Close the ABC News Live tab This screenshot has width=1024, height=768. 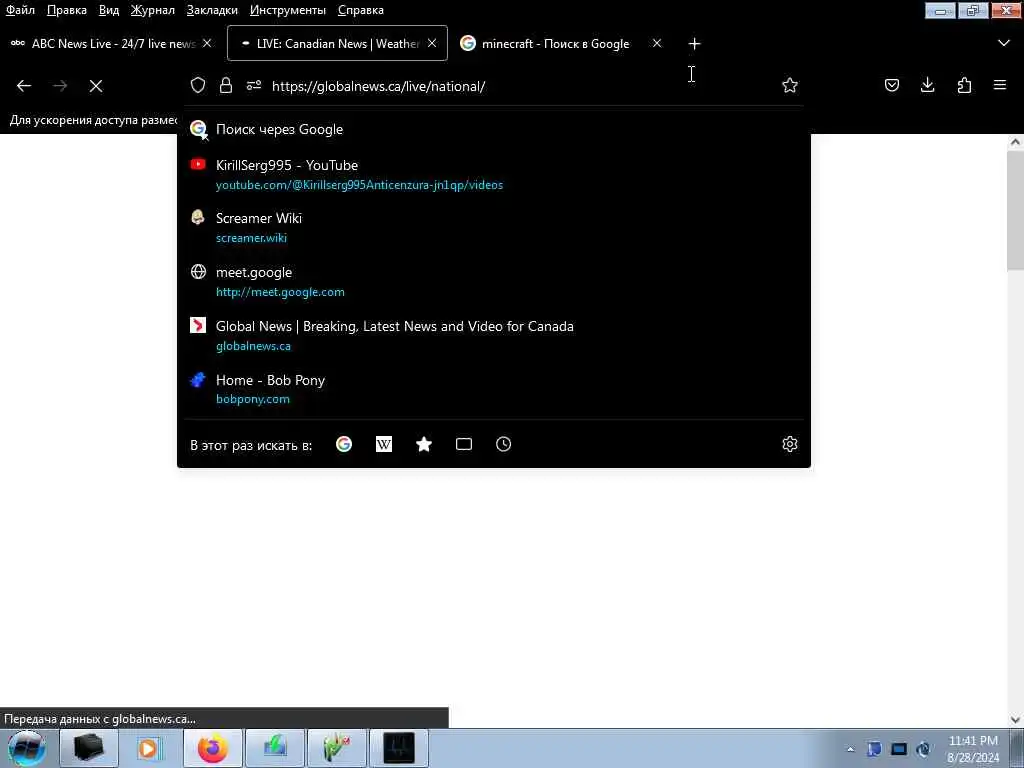(207, 43)
